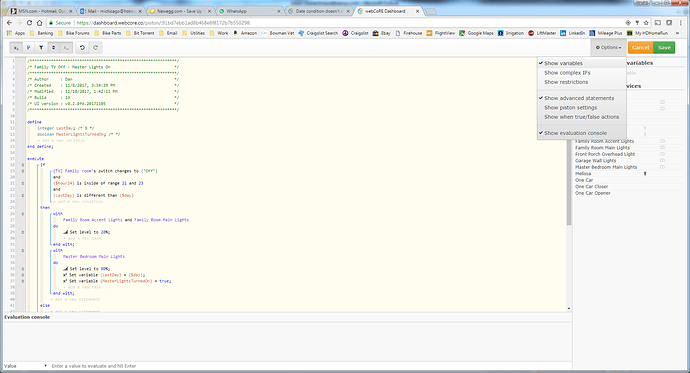
Task: Click the filter funnel toolbar icon
Action: point(41,48)
